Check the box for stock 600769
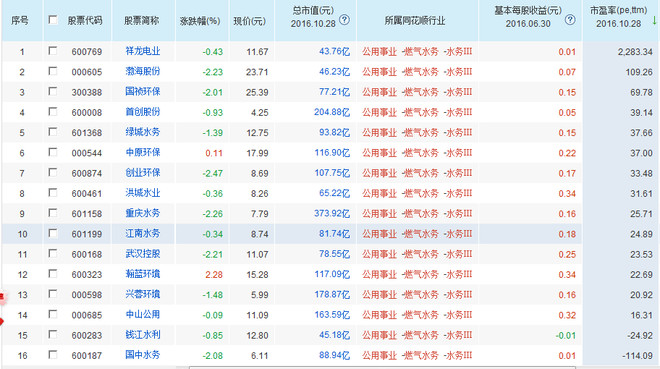Viewport: 660px width, 369px height. (x=53, y=51)
